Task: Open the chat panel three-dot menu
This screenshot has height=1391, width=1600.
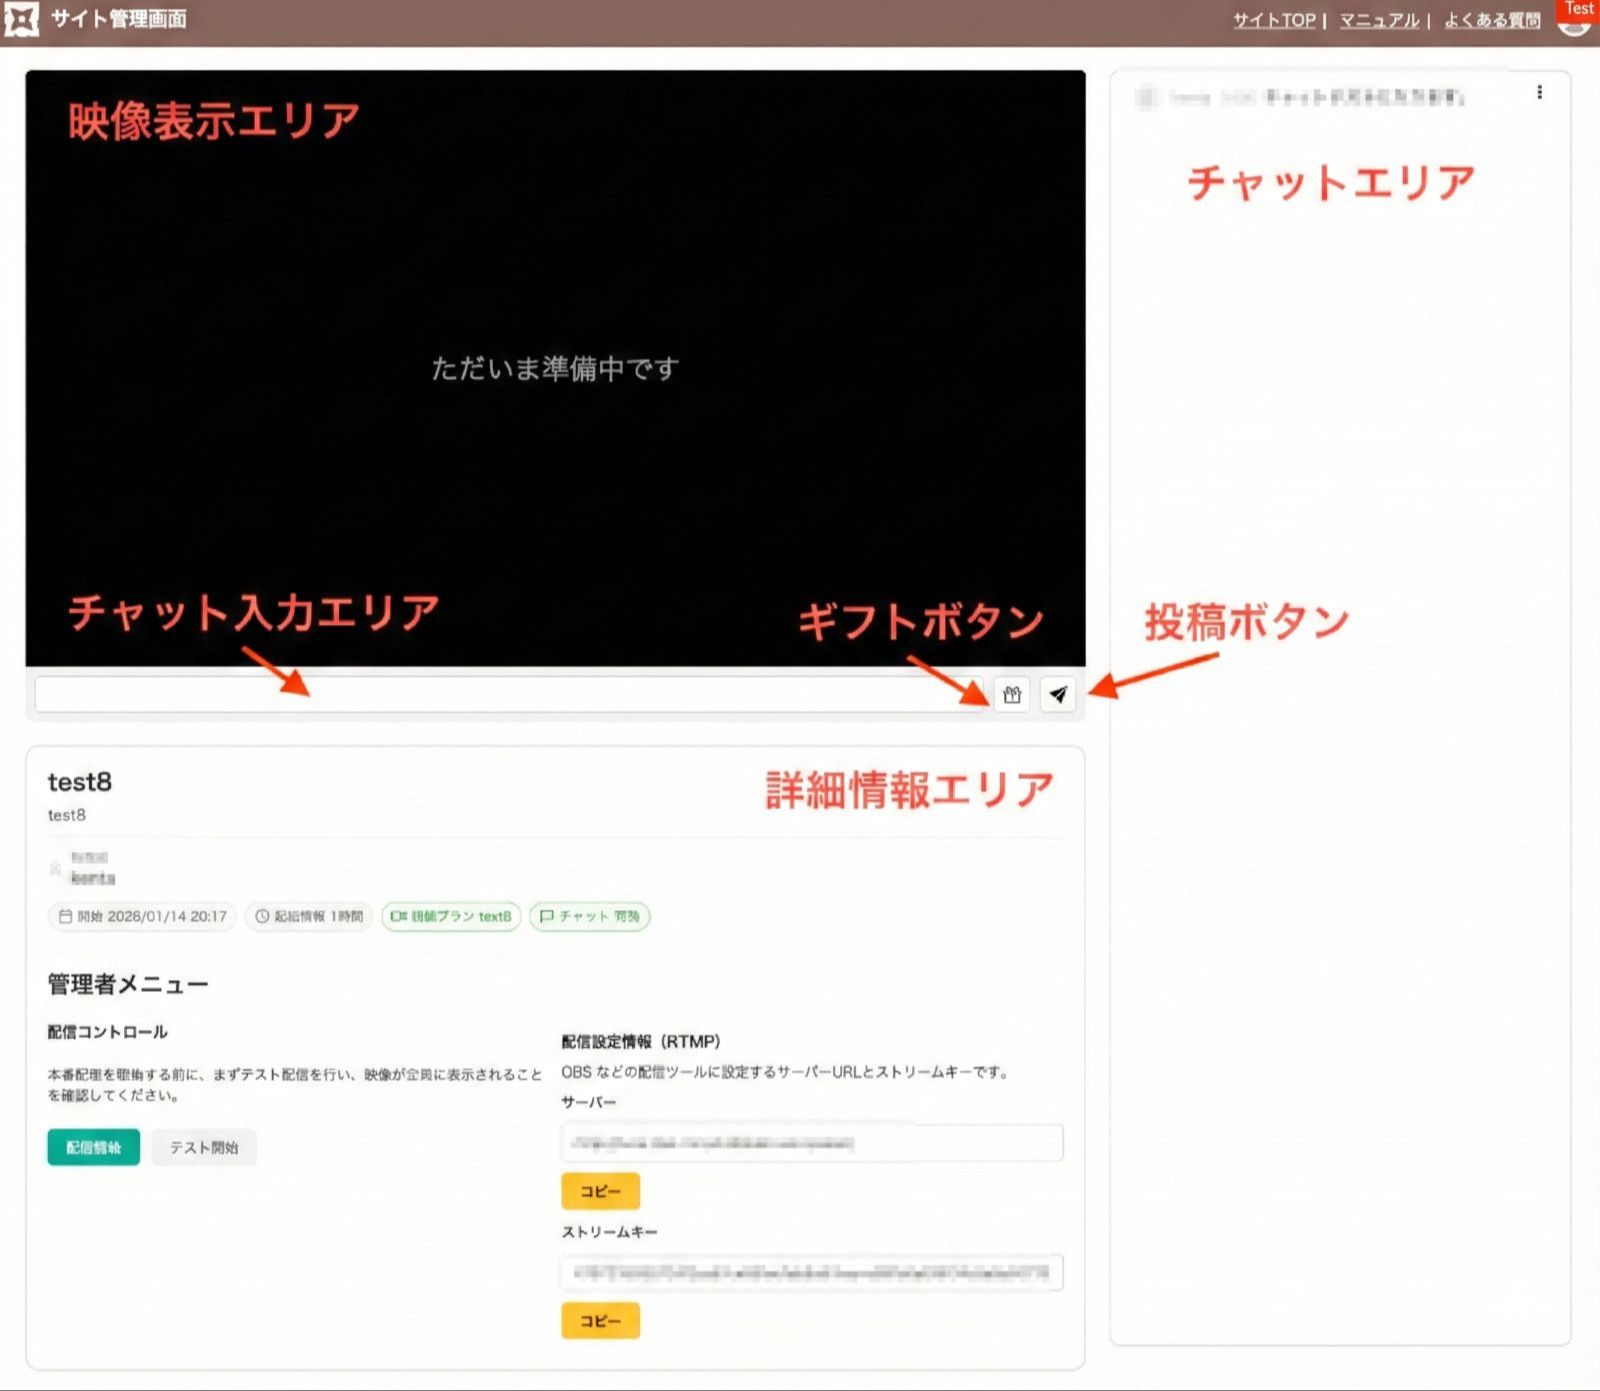Action: click(1539, 93)
